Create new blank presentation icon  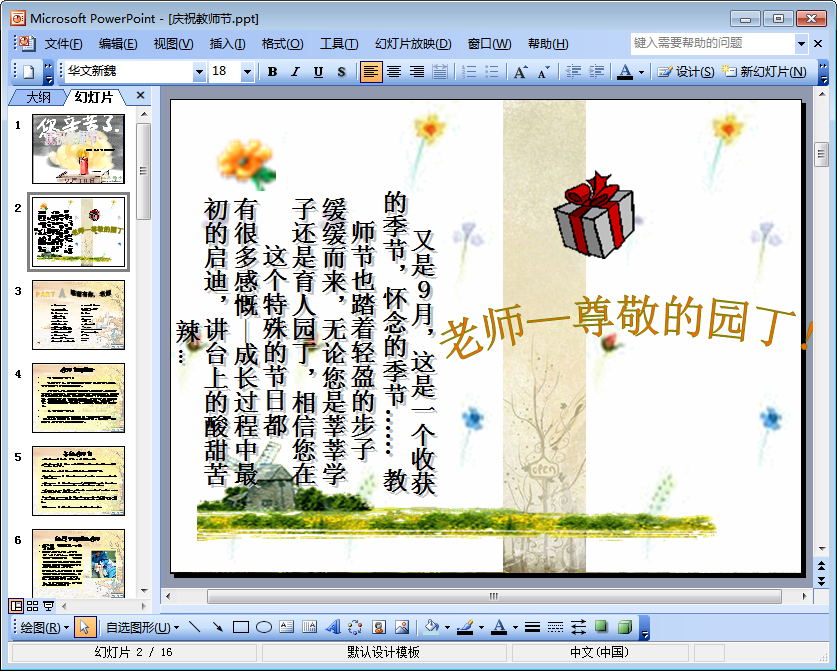coord(29,72)
